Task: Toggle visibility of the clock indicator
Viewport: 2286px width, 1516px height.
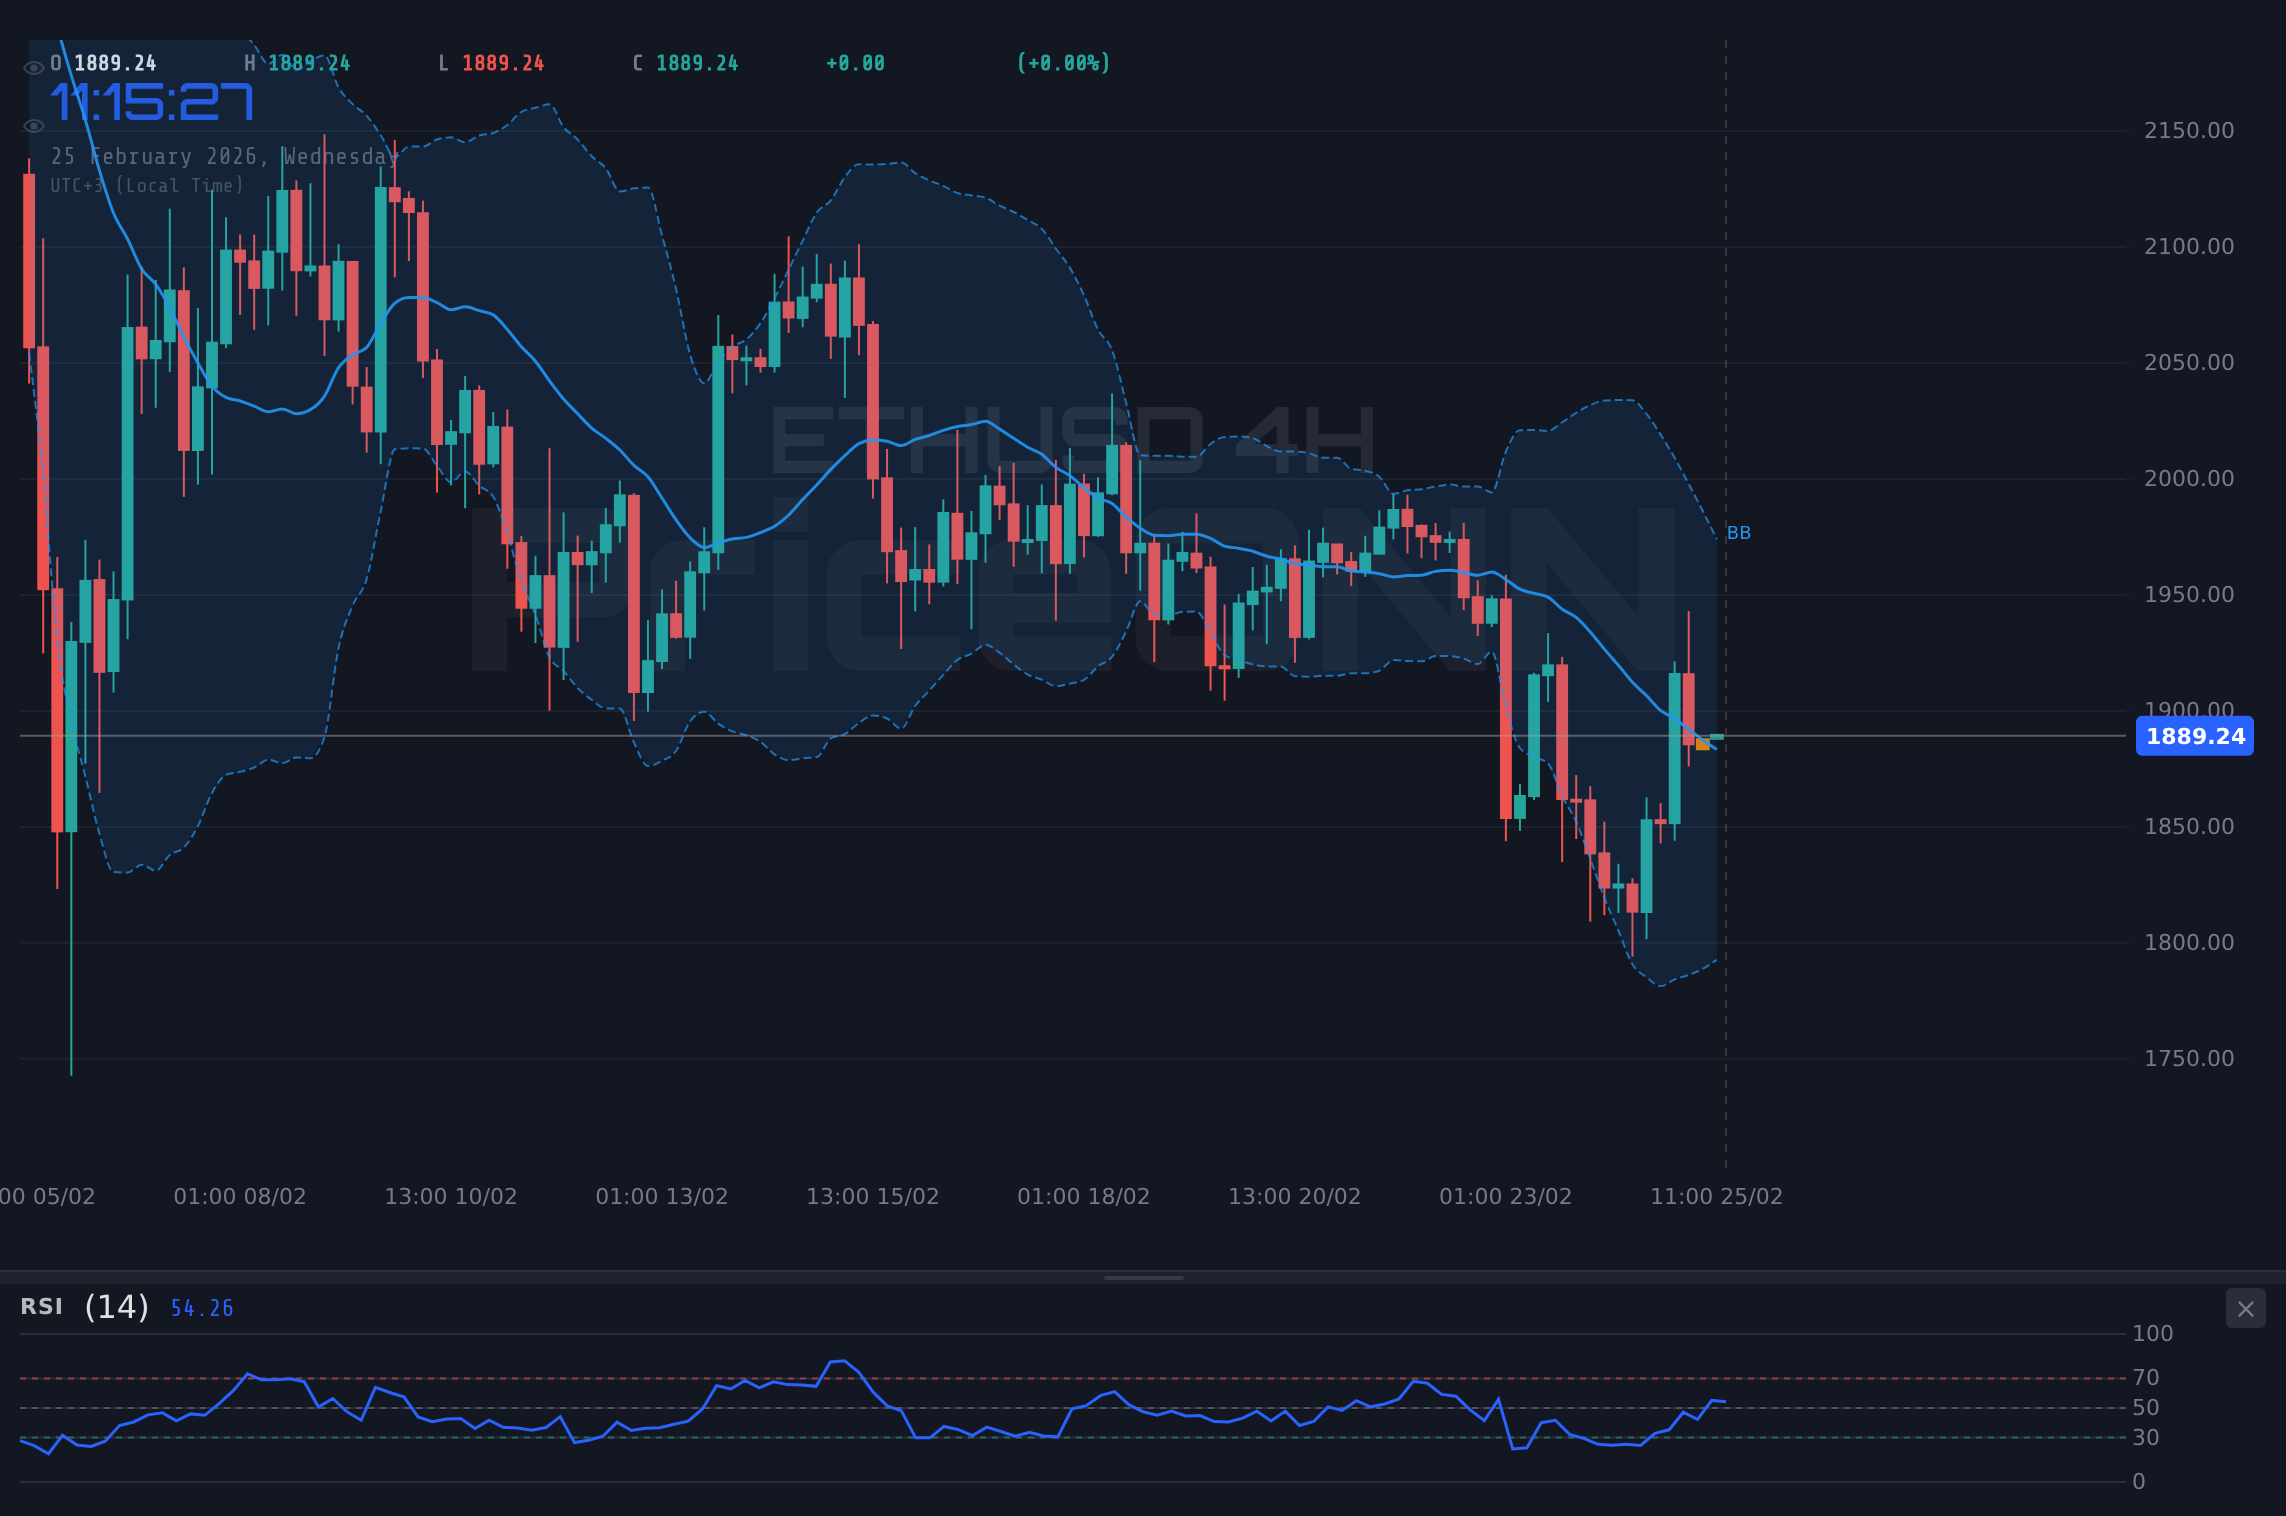Action: coord(33,125)
